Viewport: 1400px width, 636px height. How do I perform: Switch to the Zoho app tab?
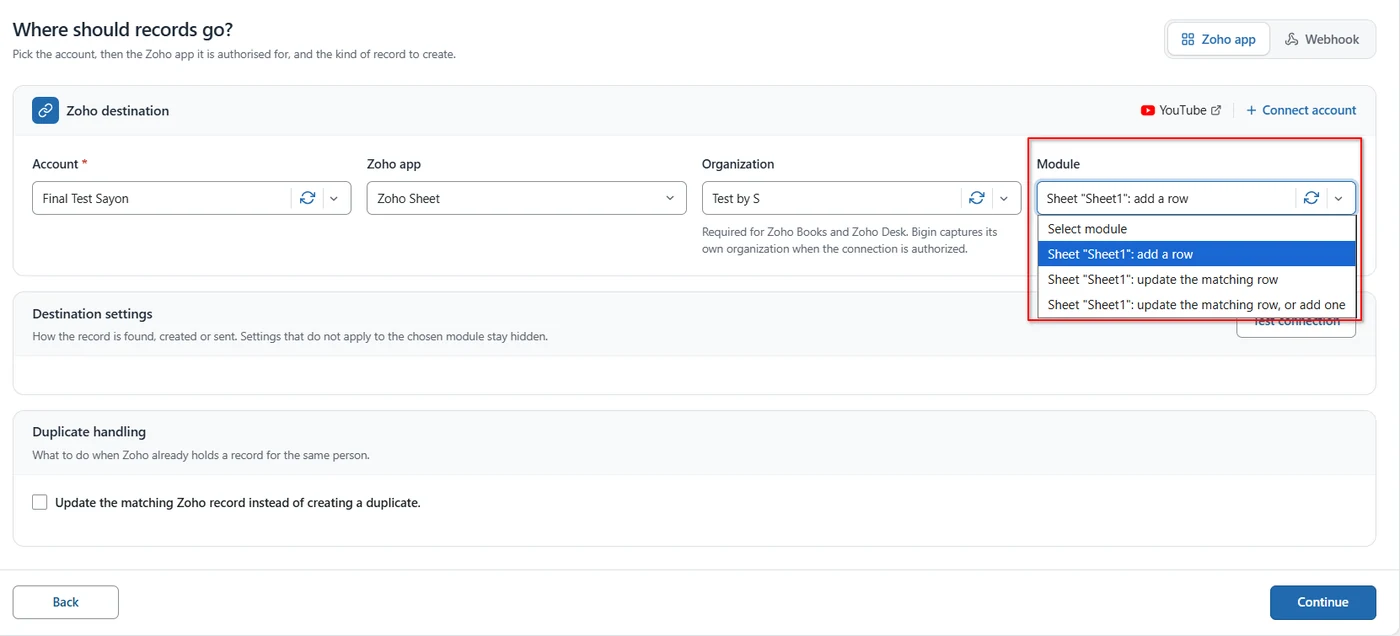click(1218, 39)
